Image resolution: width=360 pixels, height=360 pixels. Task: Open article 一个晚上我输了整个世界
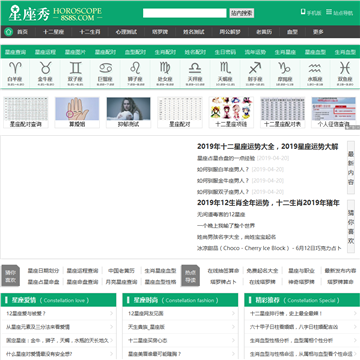coord(226,226)
